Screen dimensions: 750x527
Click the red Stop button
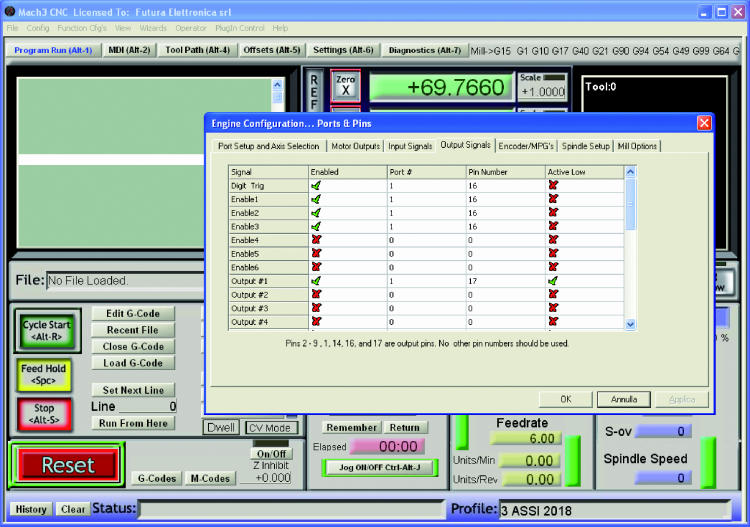44,414
